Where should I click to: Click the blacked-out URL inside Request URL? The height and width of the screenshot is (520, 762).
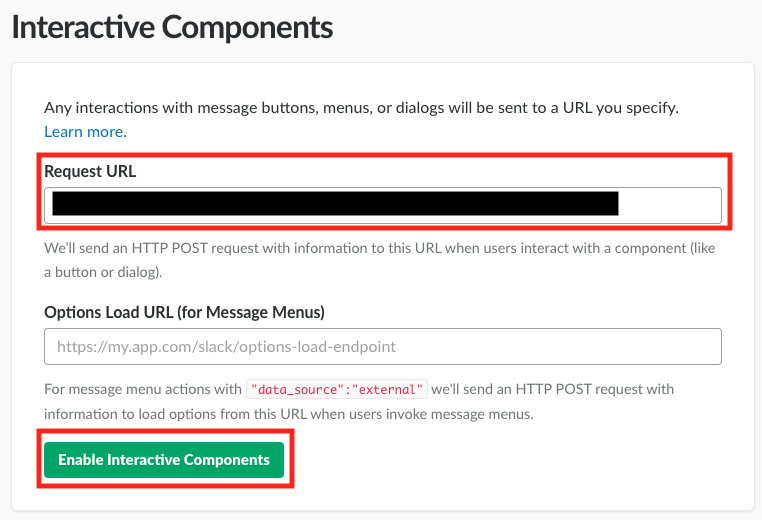tap(335, 205)
